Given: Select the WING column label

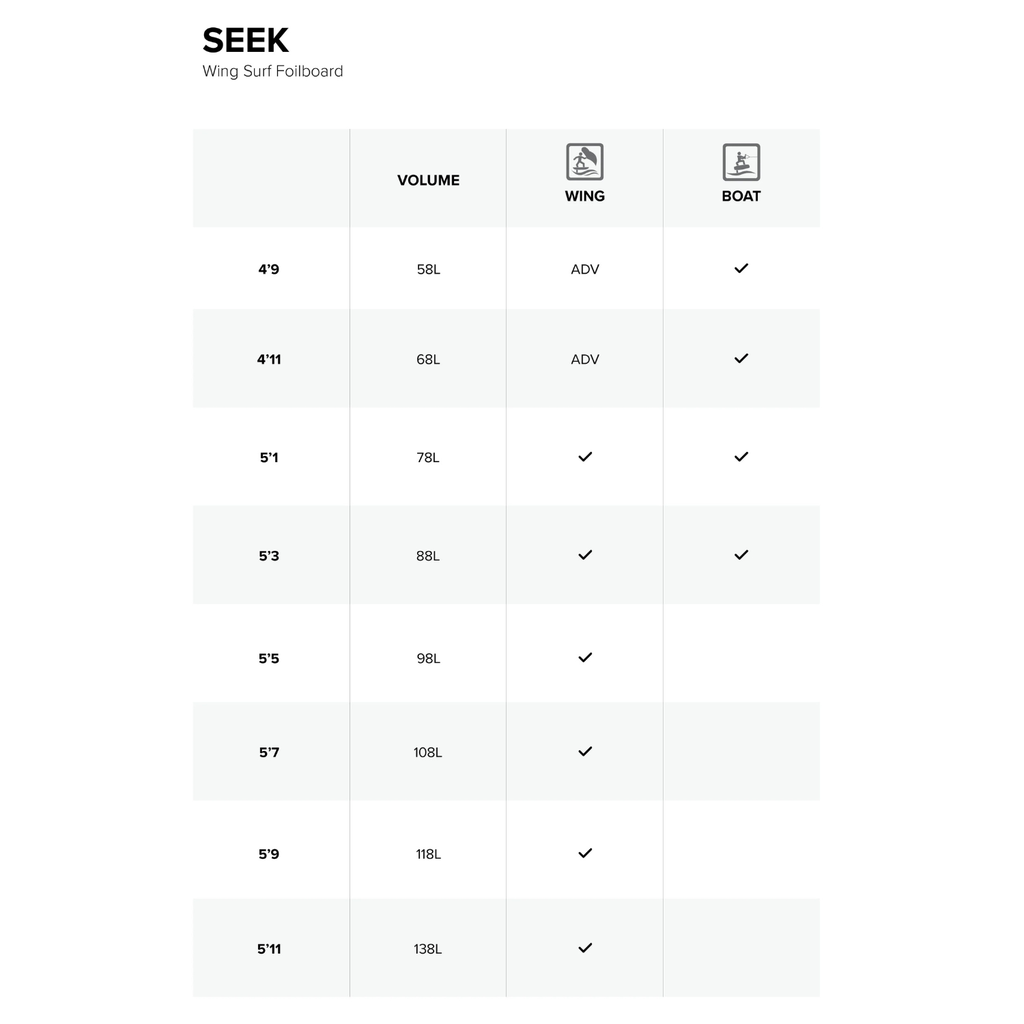Looking at the screenshot, I should pos(584,196).
